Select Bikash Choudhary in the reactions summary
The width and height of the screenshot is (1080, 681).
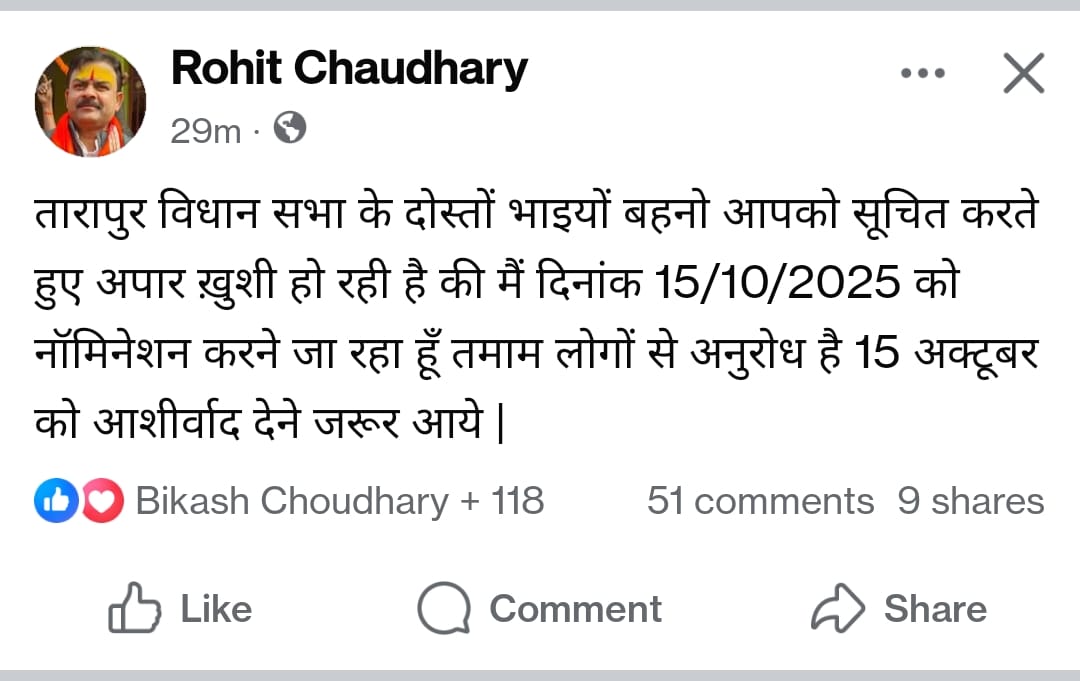[x=292, y=501]
